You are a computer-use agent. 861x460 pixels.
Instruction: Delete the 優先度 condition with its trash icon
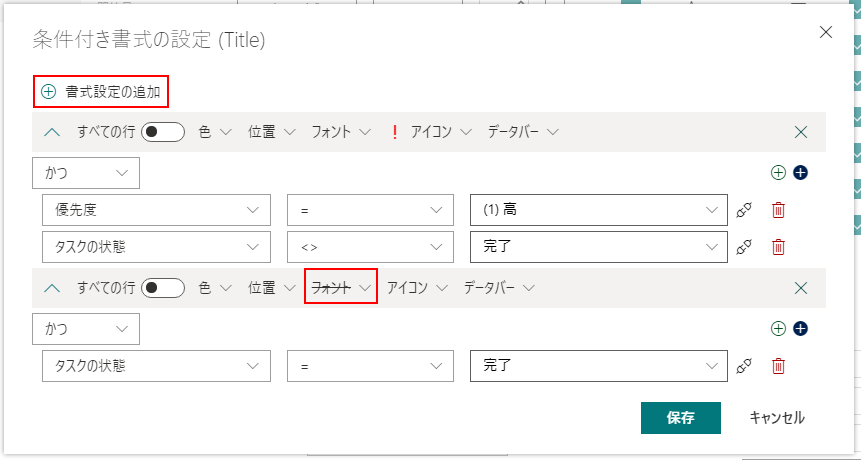tap(778, 210)
